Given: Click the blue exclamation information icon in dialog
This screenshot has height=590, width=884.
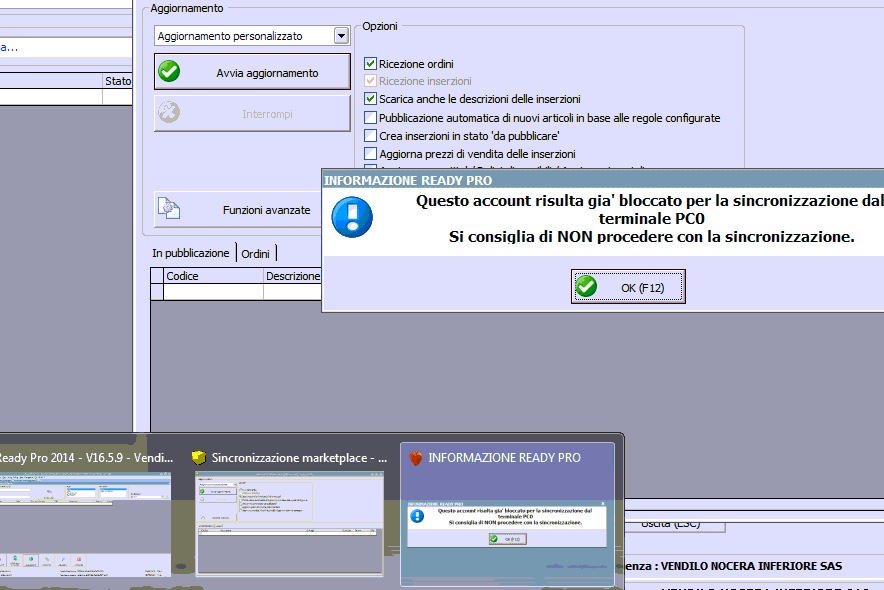Looking at the screenshot, I should tap(352, 217).
